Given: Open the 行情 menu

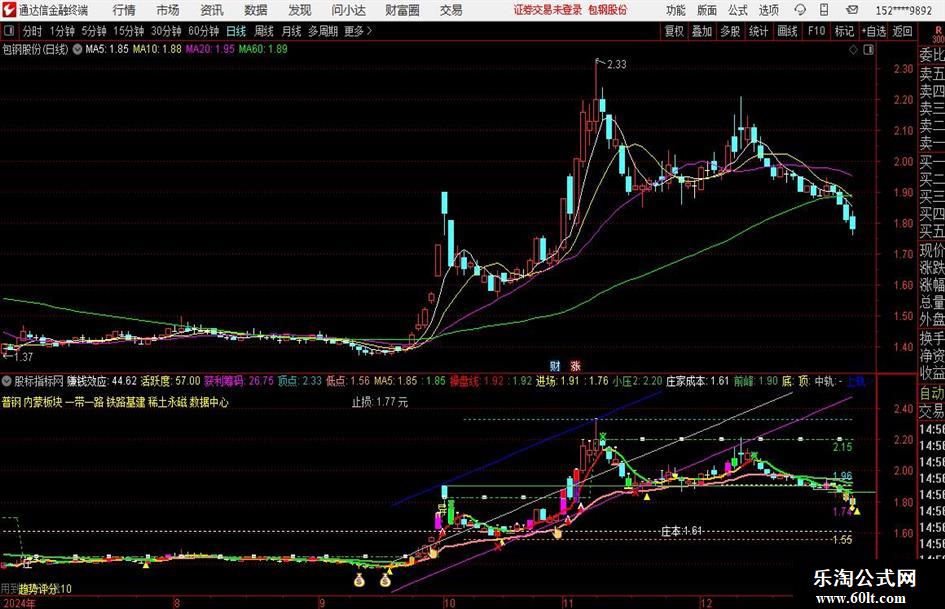Looking at the screenshot, I should pos(124,10).
